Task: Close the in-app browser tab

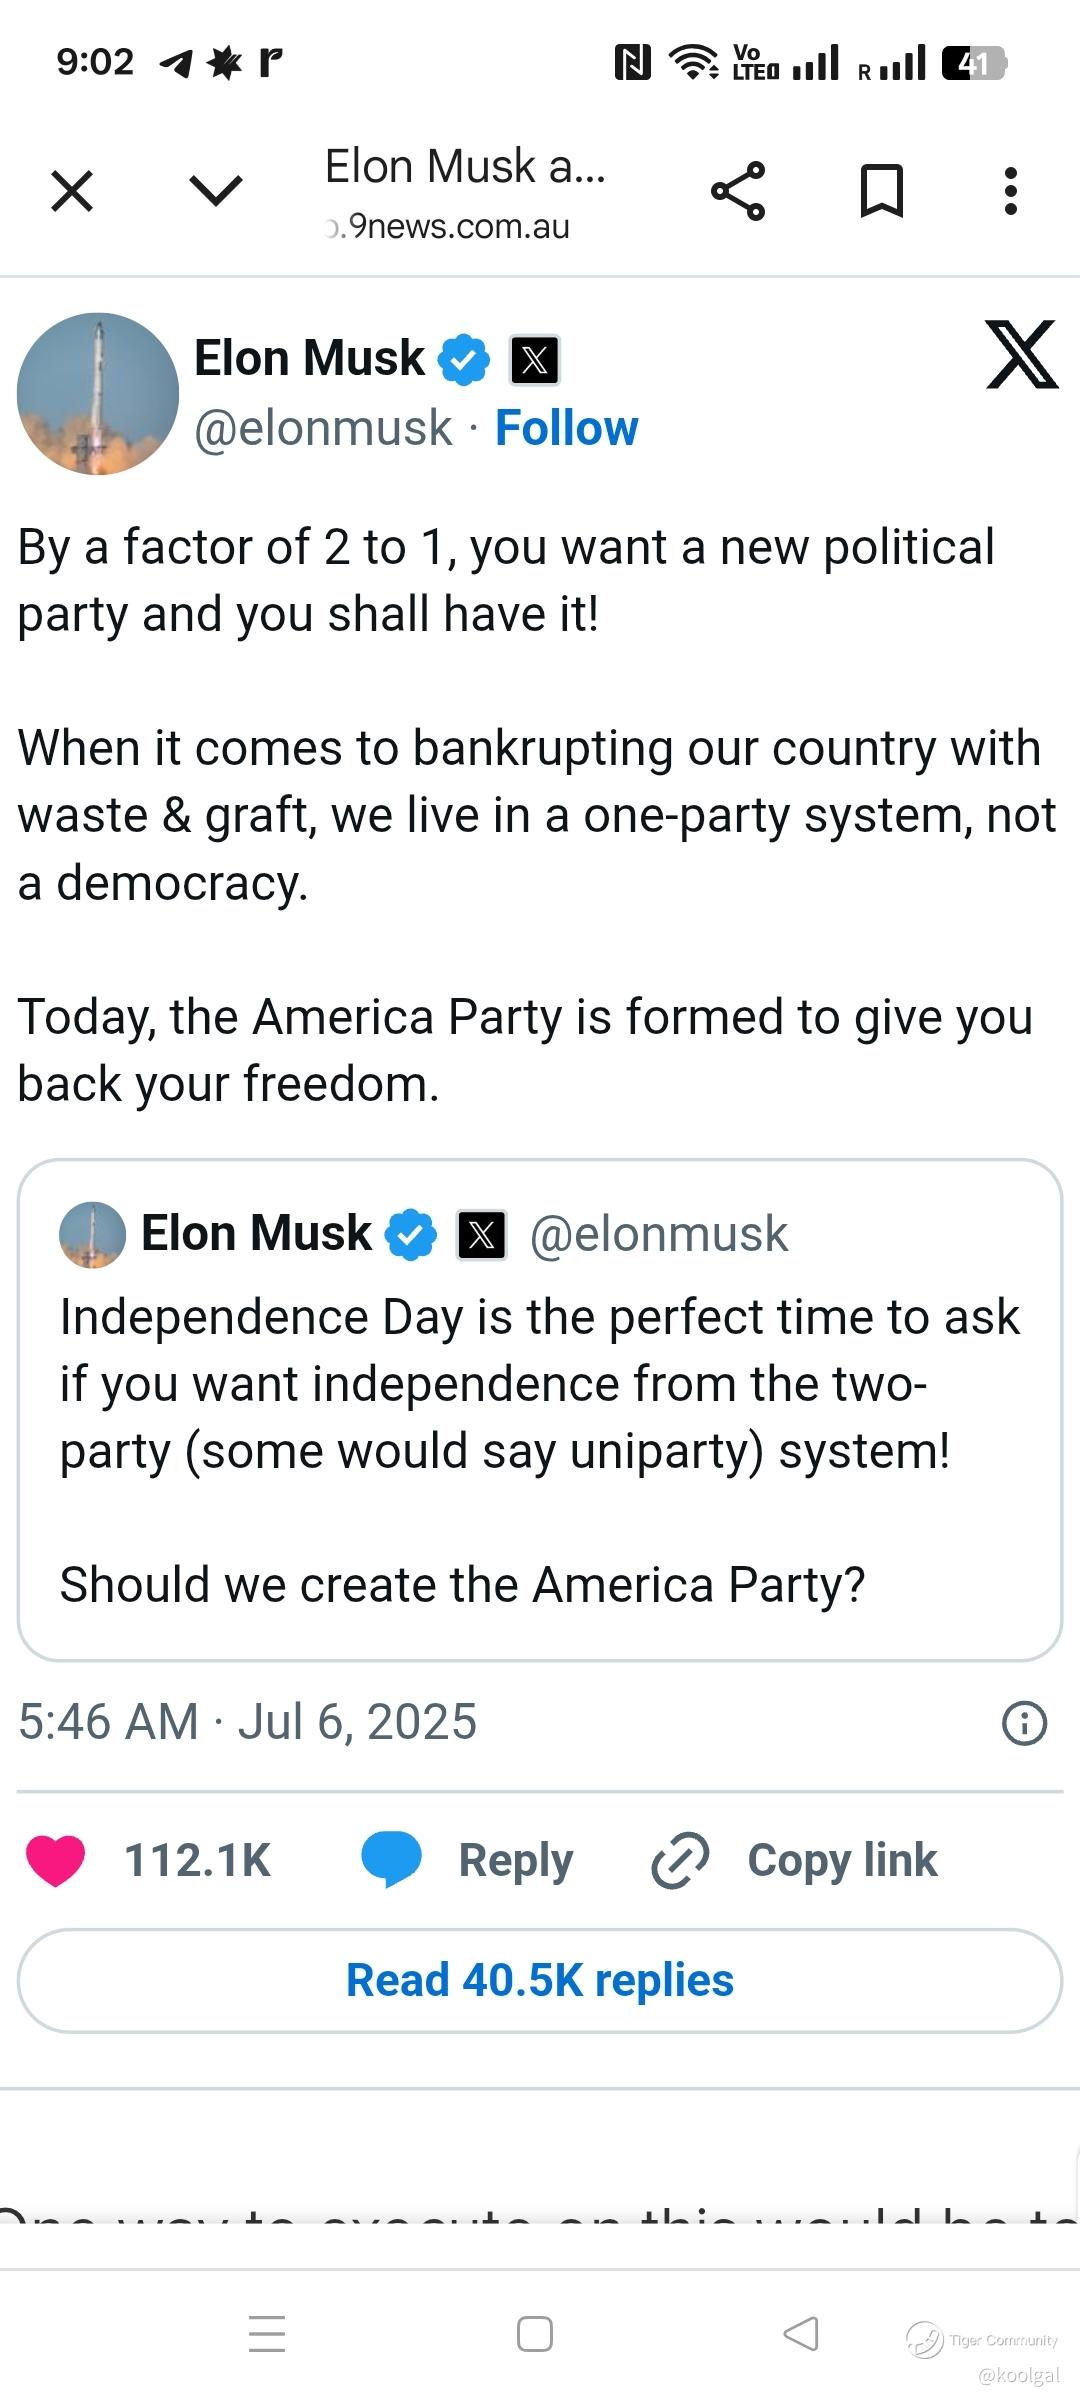Action: [72, 191]
